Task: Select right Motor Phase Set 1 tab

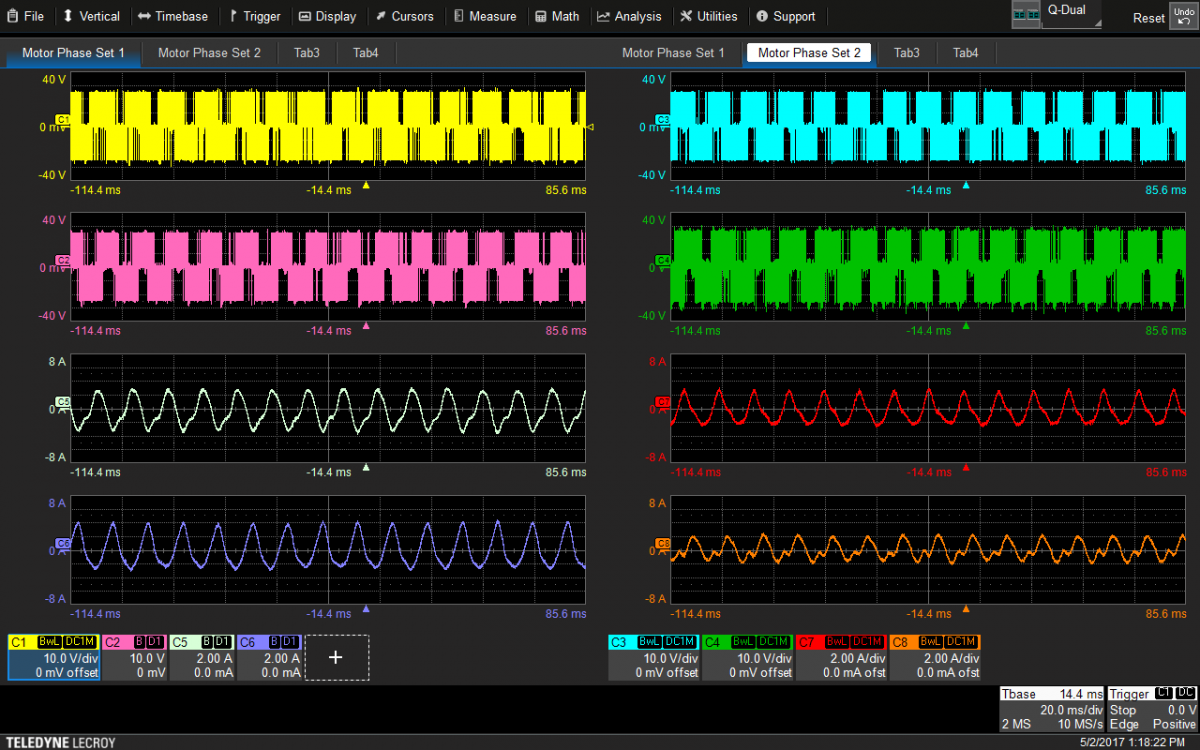Action: pos(674,53)
